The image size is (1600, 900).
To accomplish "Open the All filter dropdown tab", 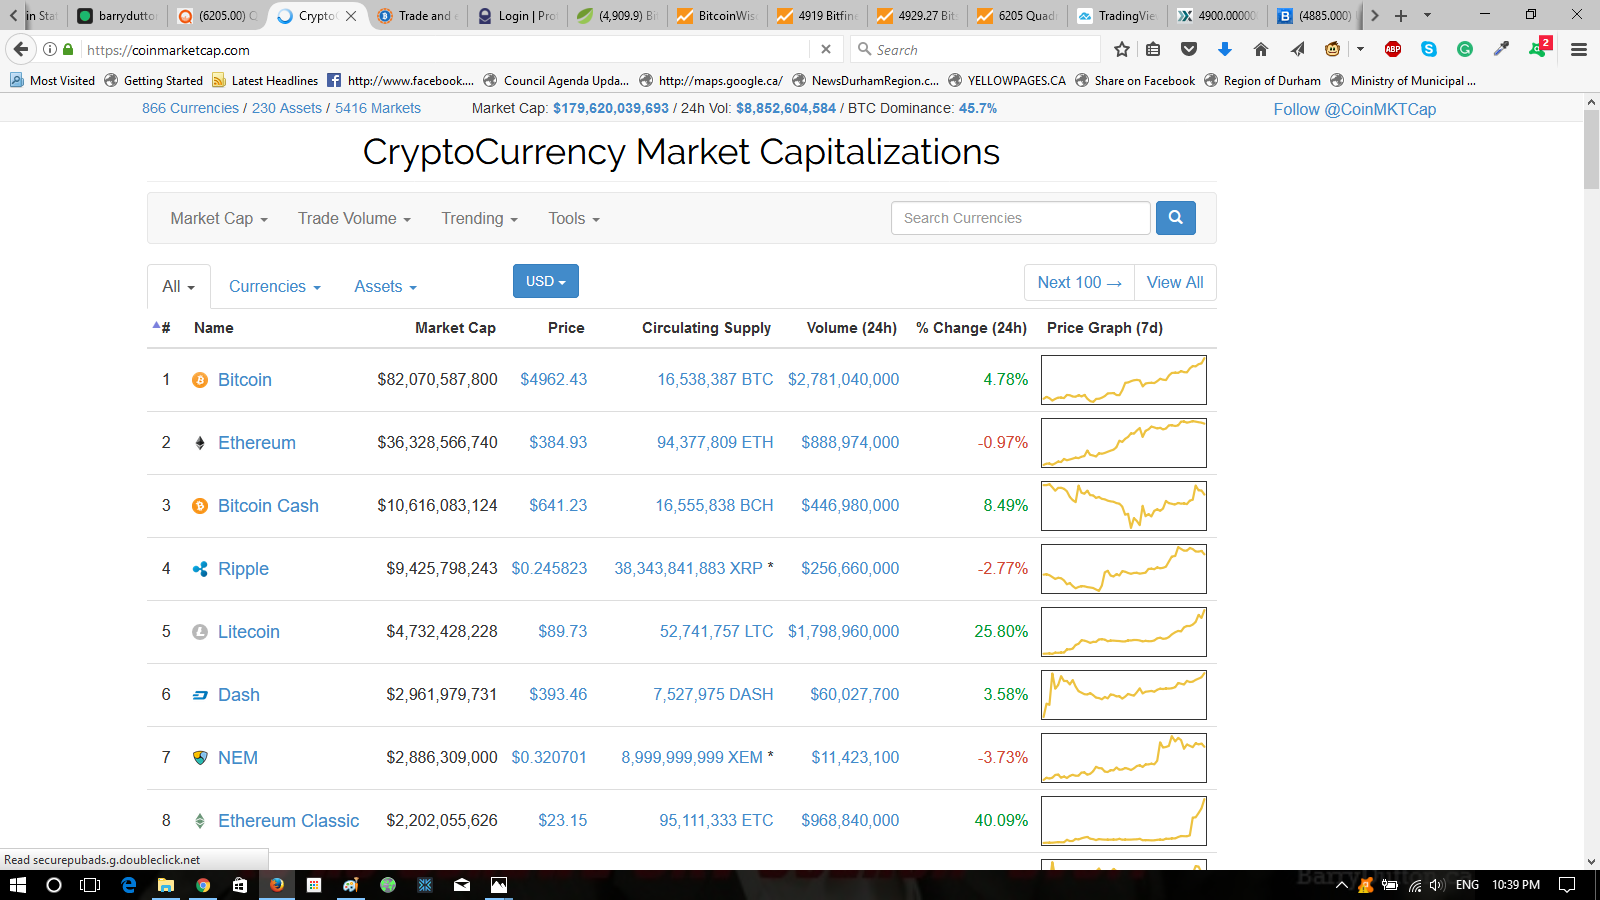I will pos(179,286).
